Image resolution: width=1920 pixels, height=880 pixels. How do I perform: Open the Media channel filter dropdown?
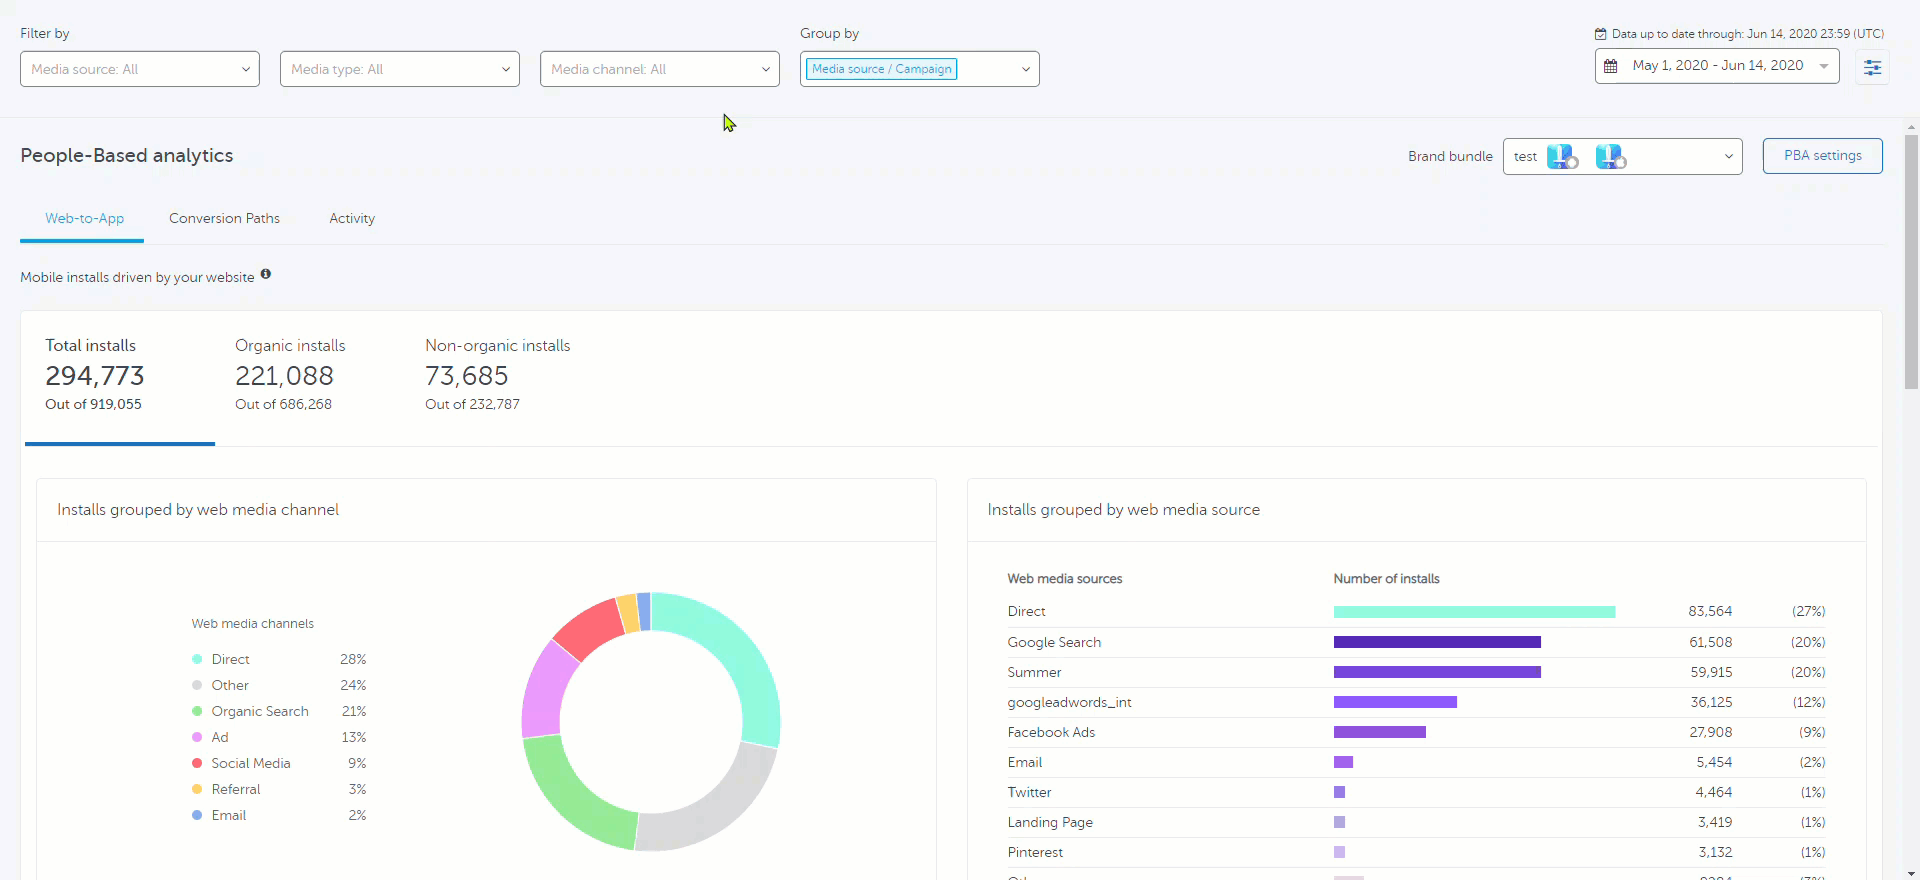tap(660, 69)
